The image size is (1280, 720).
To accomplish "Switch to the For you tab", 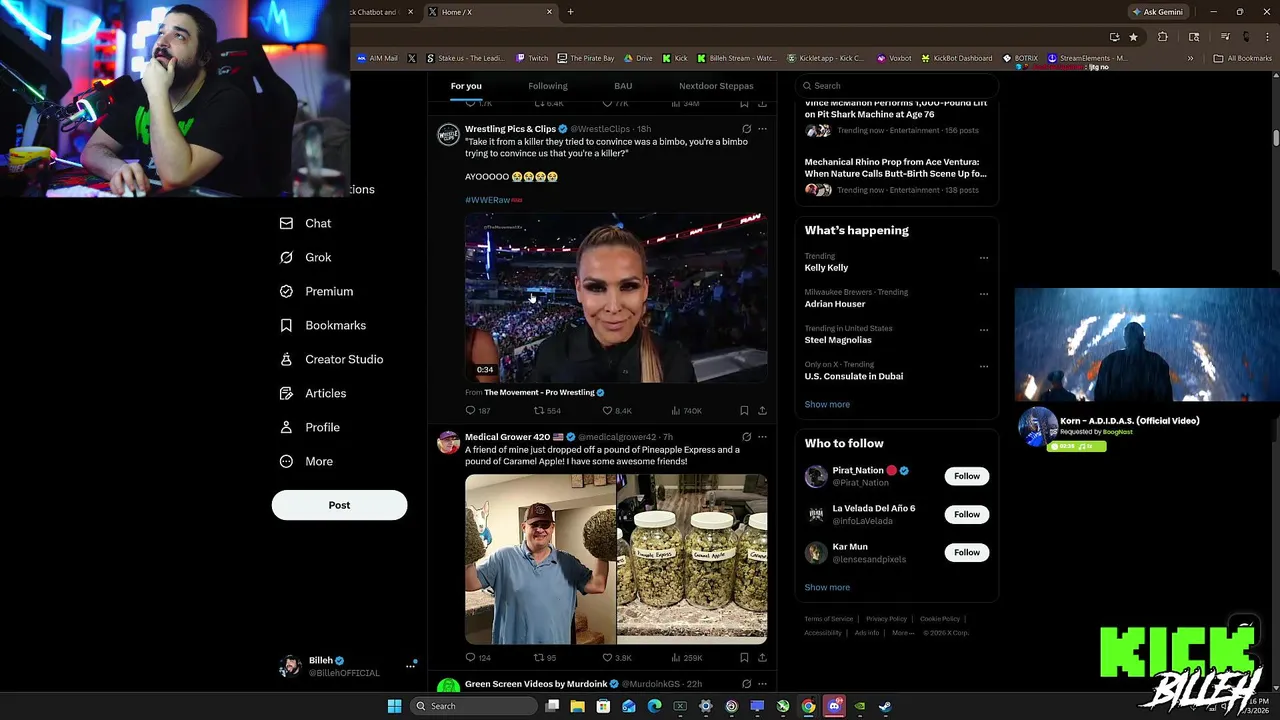I will click(x=466, y=86).
